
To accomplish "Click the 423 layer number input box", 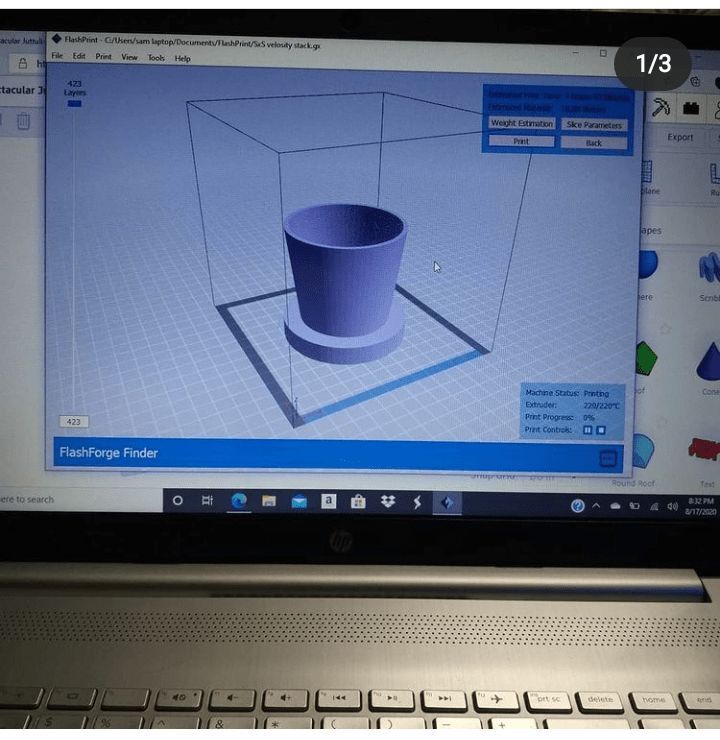I will click(74, 421).
